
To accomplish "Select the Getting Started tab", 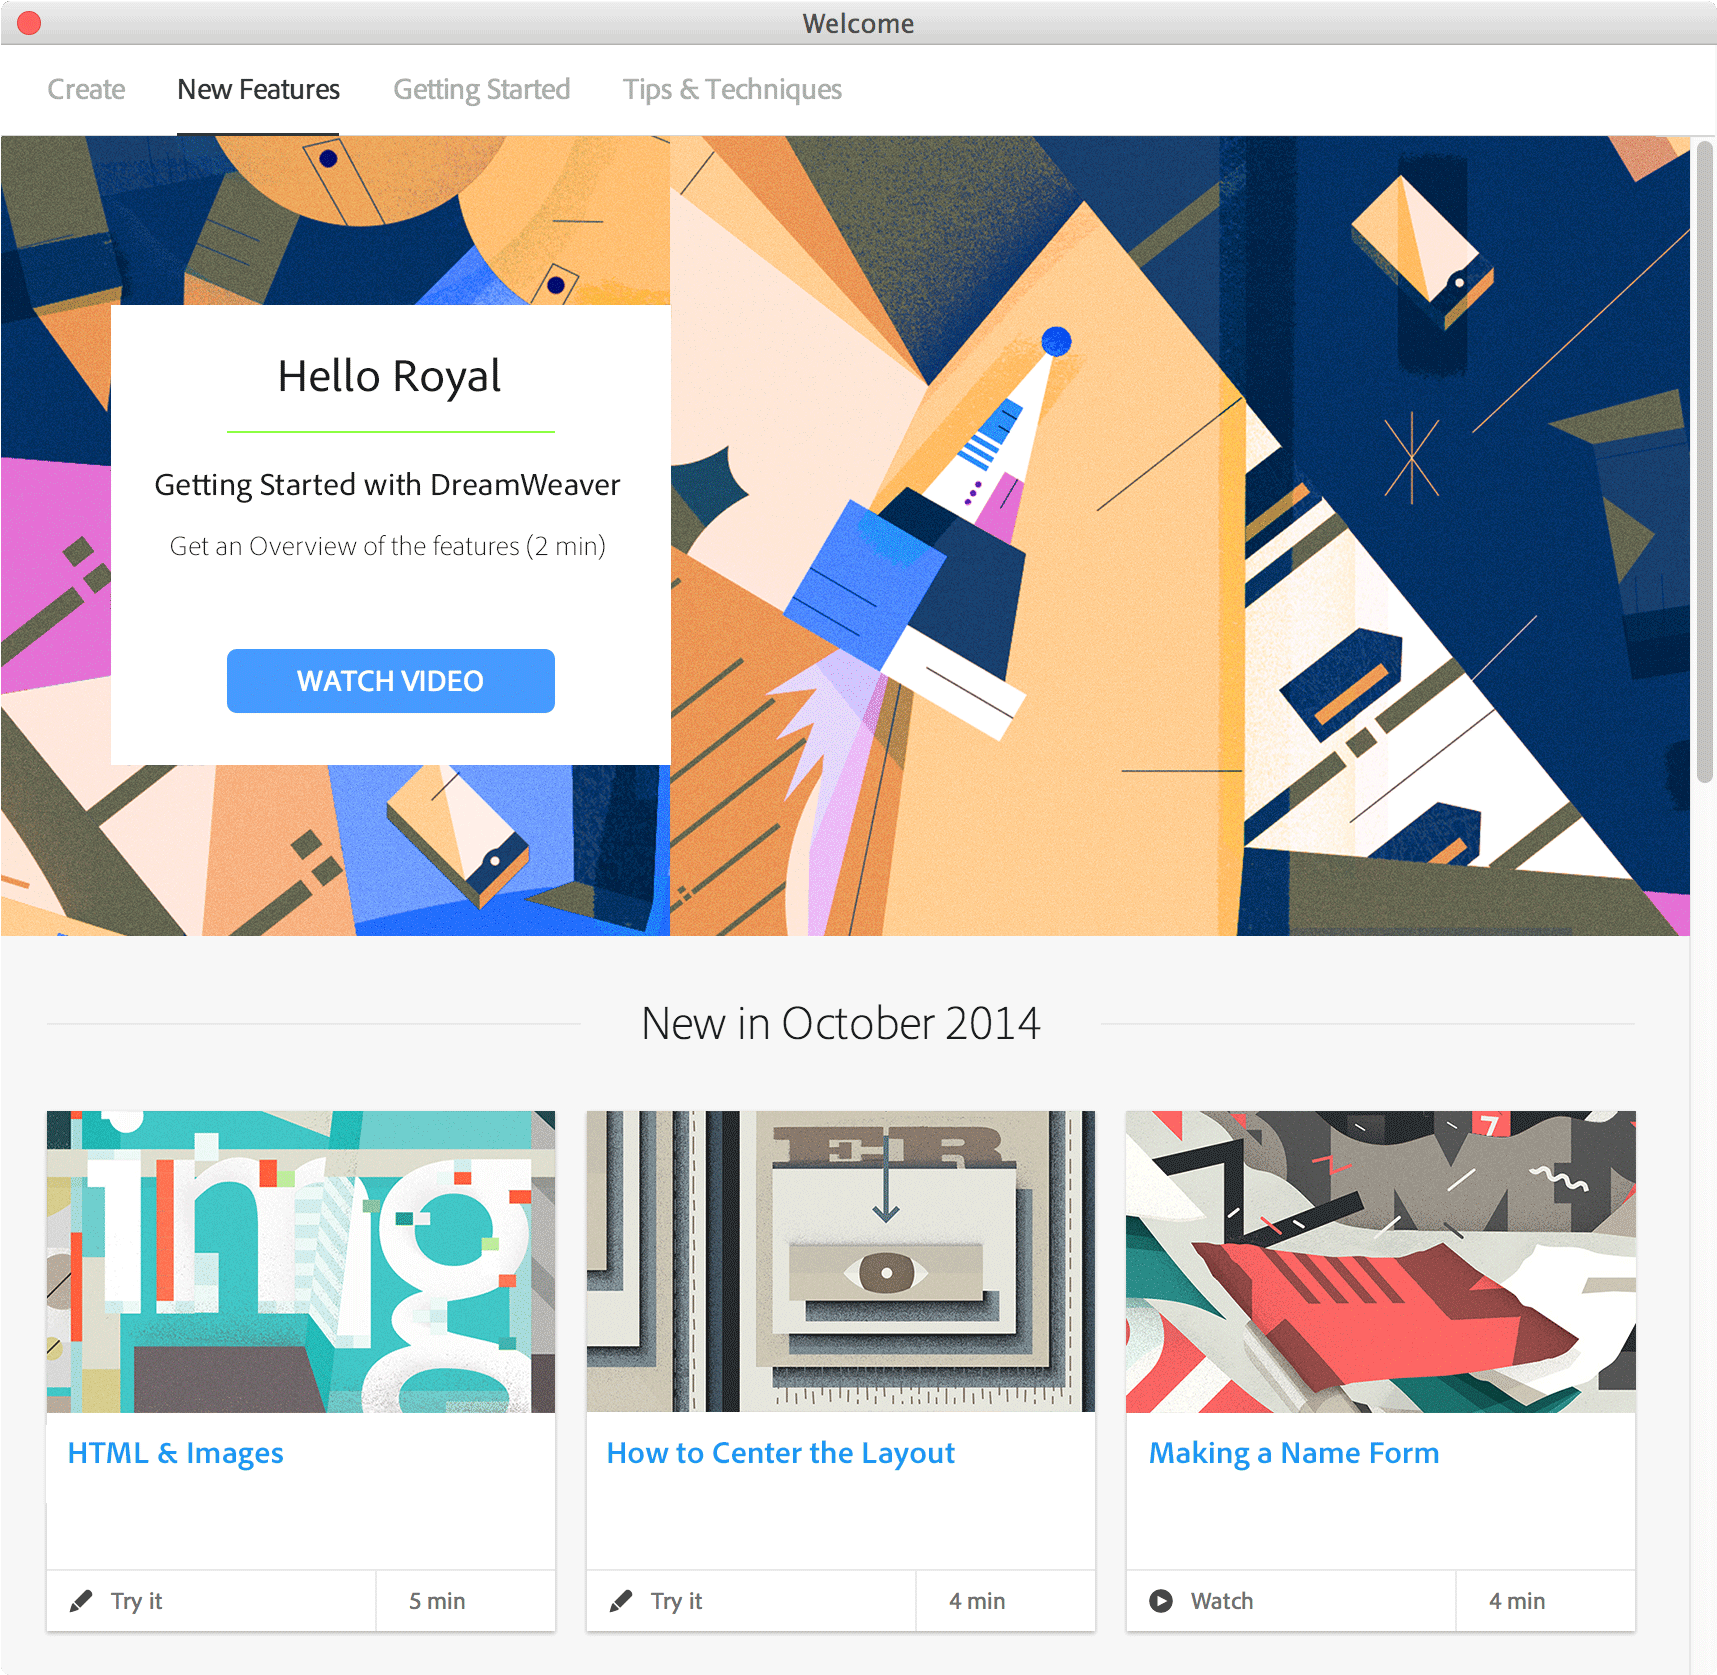I will tap(482, 89).
